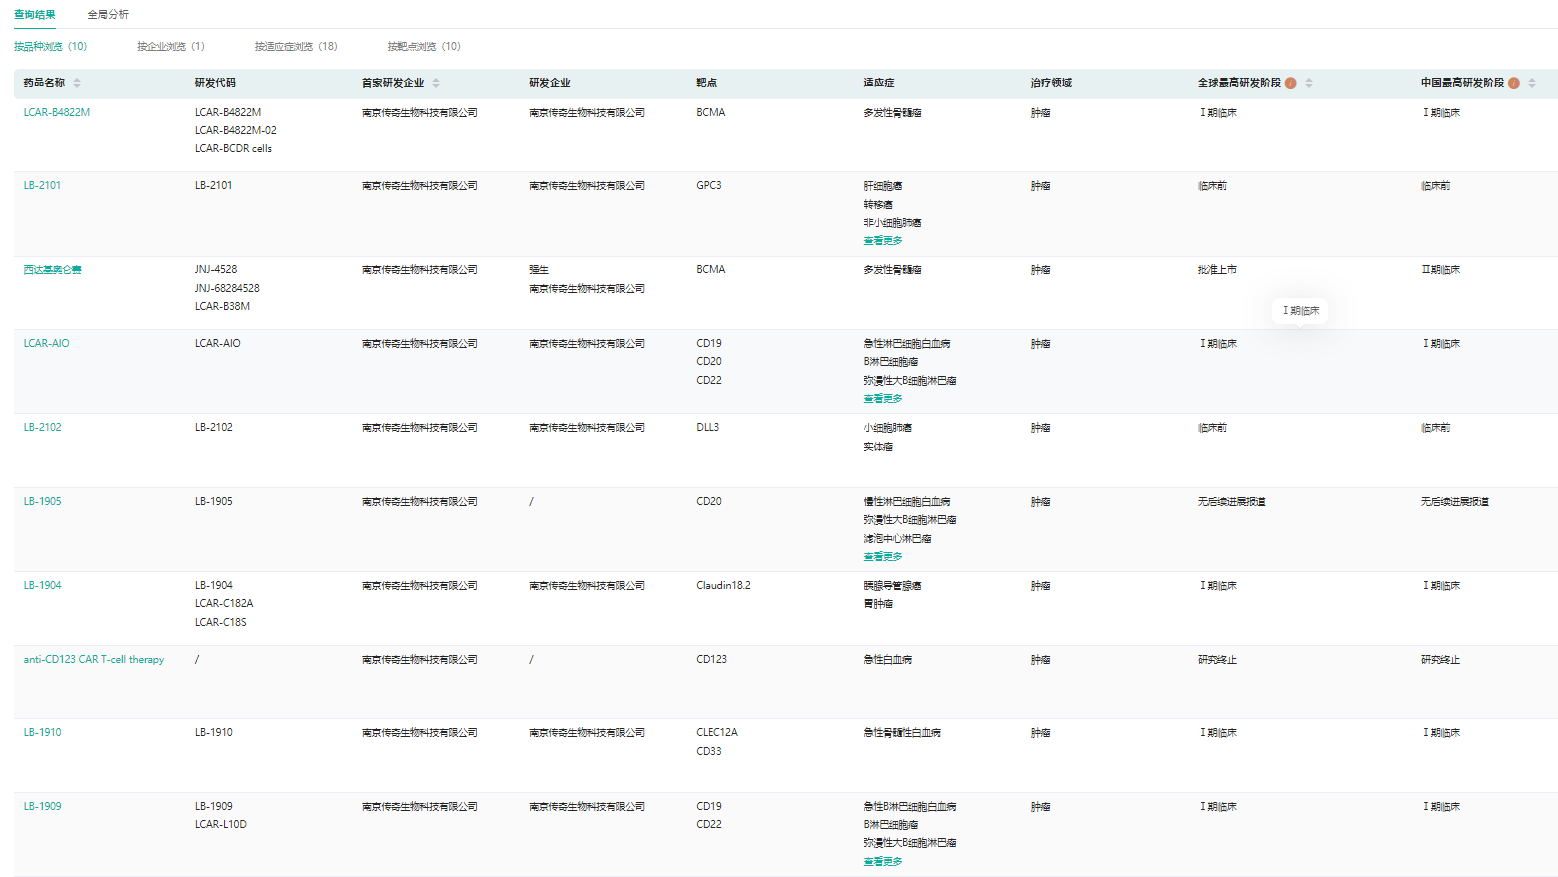Screen dimensions: 1558x877
Task: Click info icon next to 全球最高研发阶段
Action: 1291,83
